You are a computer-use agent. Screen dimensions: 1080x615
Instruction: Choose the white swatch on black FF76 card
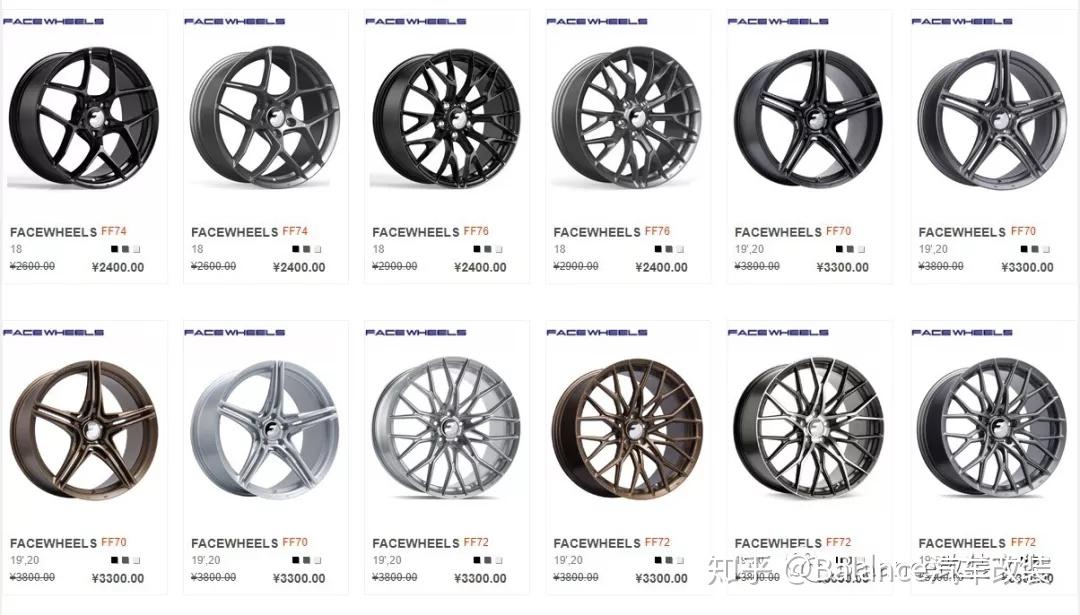point(499,249)
